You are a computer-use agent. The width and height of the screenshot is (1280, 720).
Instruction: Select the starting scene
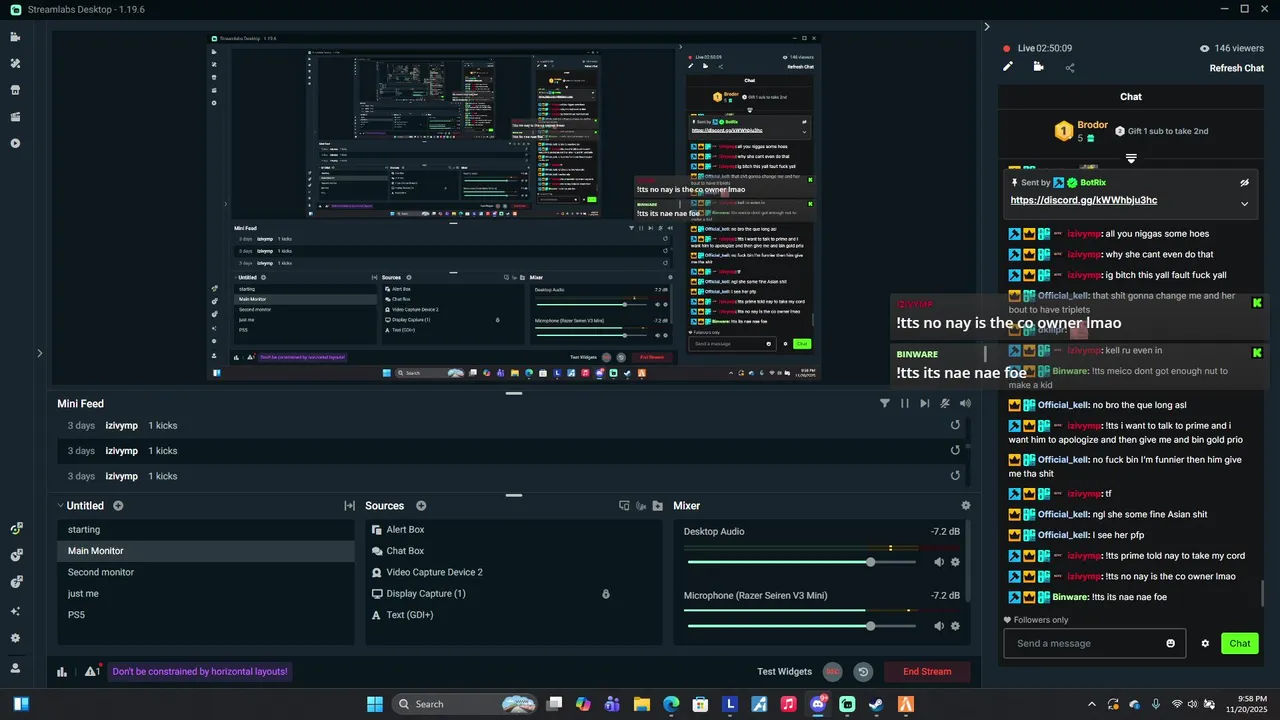tap(205, 530)
